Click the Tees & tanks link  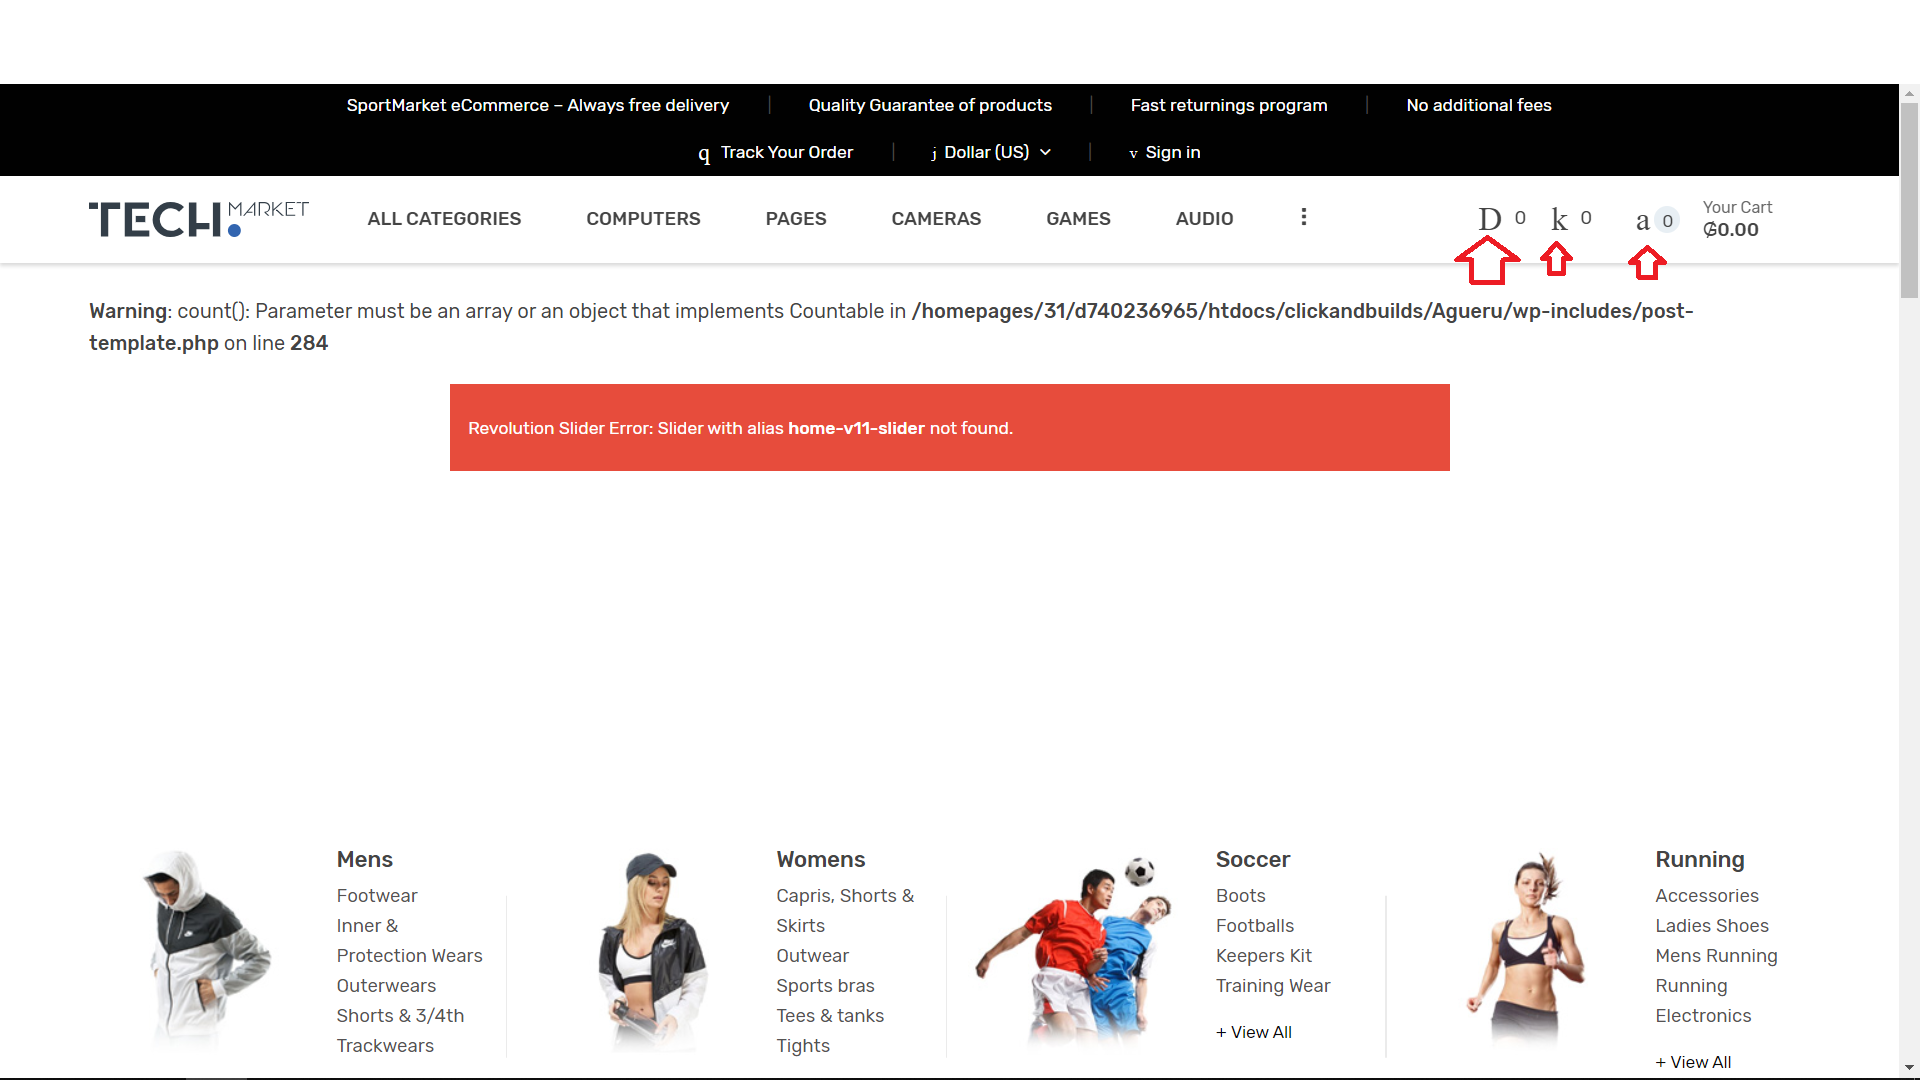coord(830,1016)
